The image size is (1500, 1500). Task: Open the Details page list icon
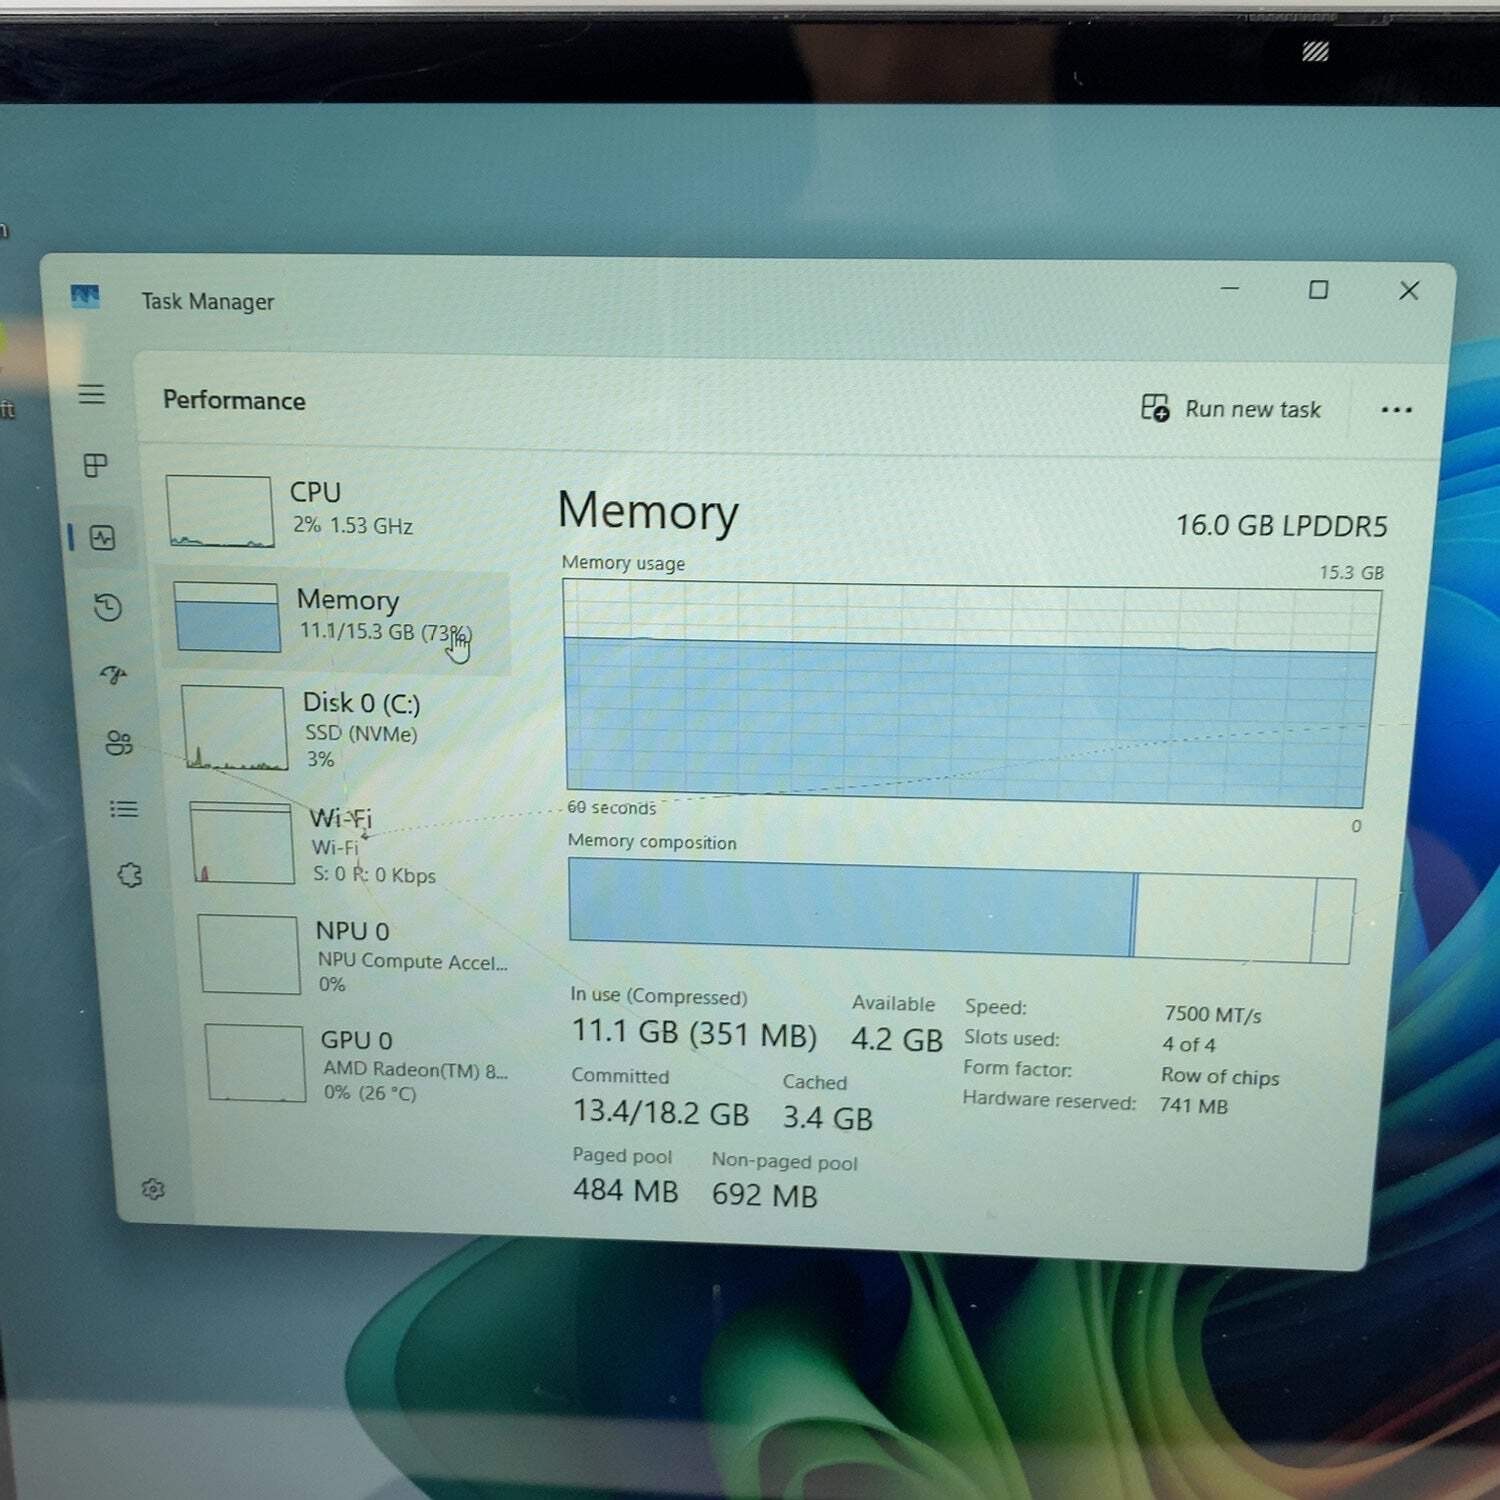pos(124,809)
